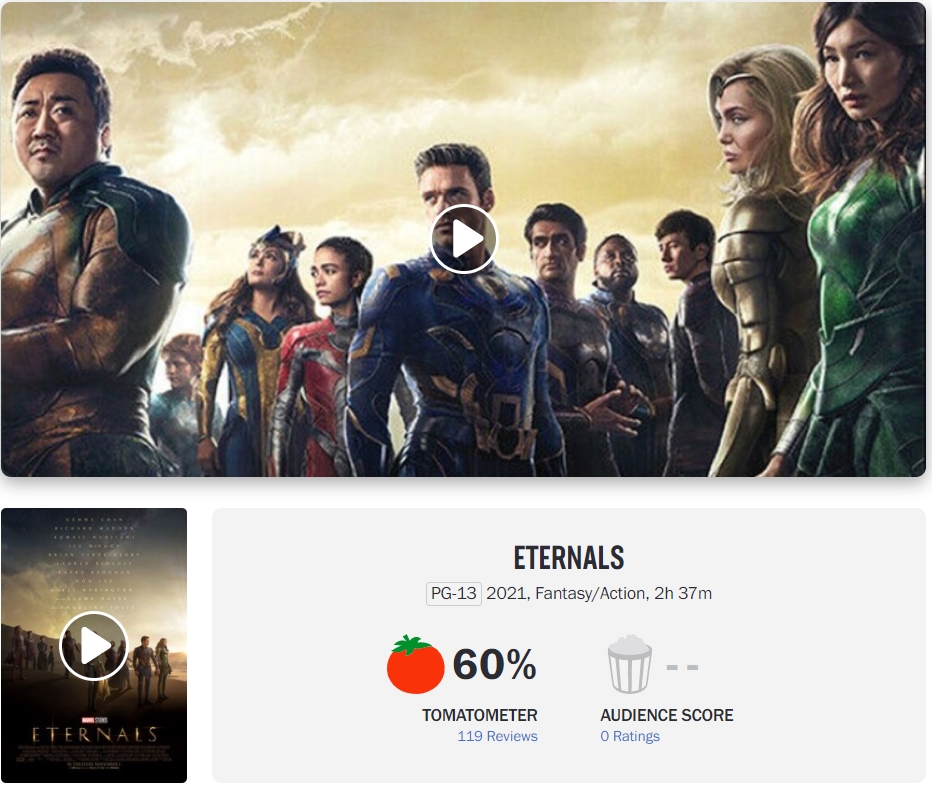
Task: Open the 0 Ratings link
Action: 630,736
